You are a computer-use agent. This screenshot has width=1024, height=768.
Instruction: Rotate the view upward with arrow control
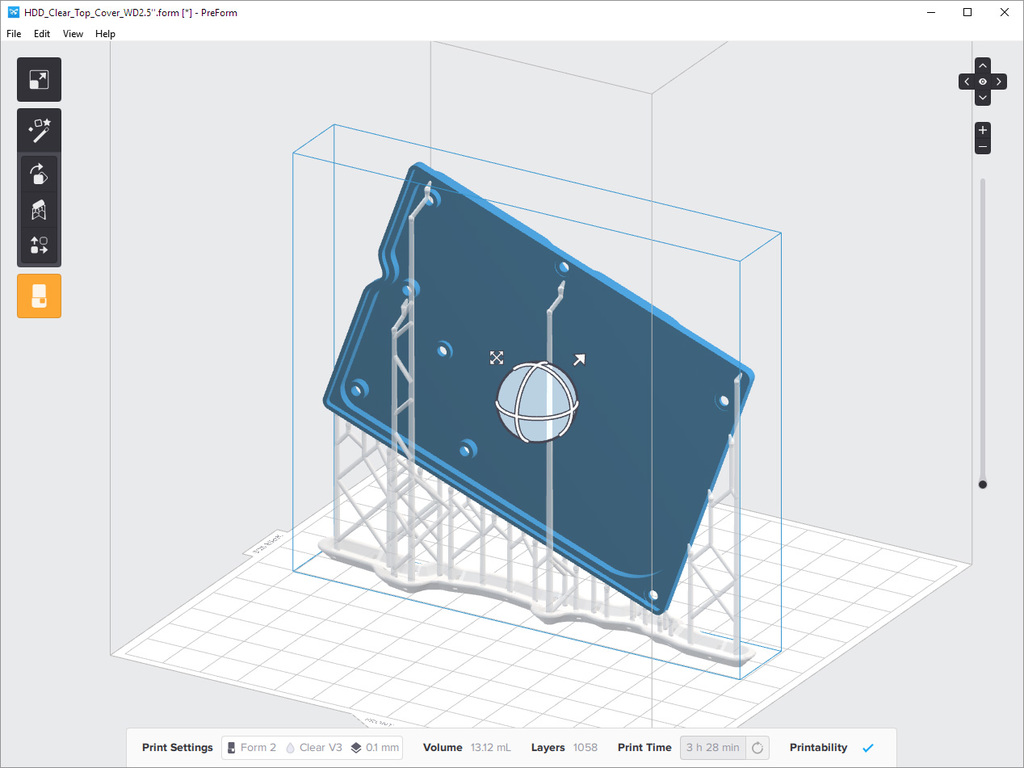(x=982, y=65)
